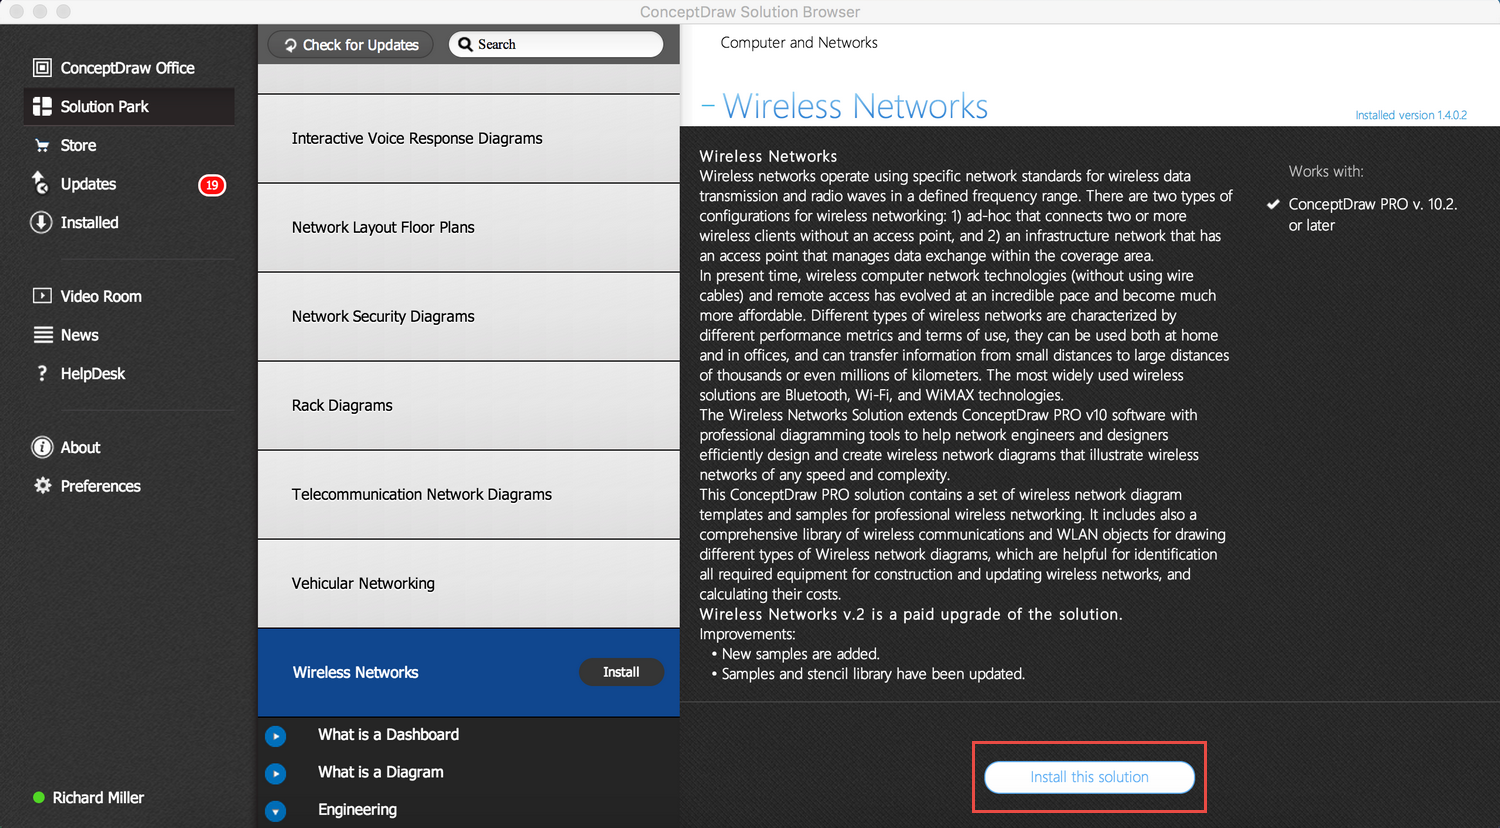Image resolution: width=1500 pixels, height=828 pixels.
Task: Open ConceptDraw Office icon in sidebar
Action: click(x=42, y=68)
